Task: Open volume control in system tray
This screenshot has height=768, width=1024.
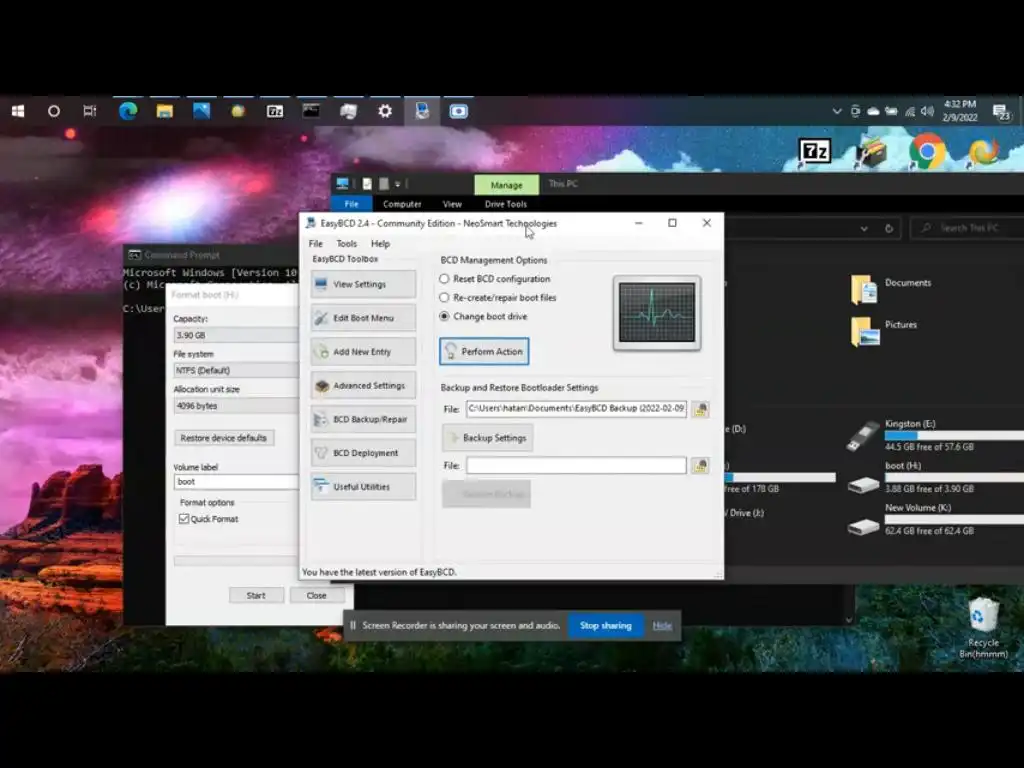Action: [927, 112]
